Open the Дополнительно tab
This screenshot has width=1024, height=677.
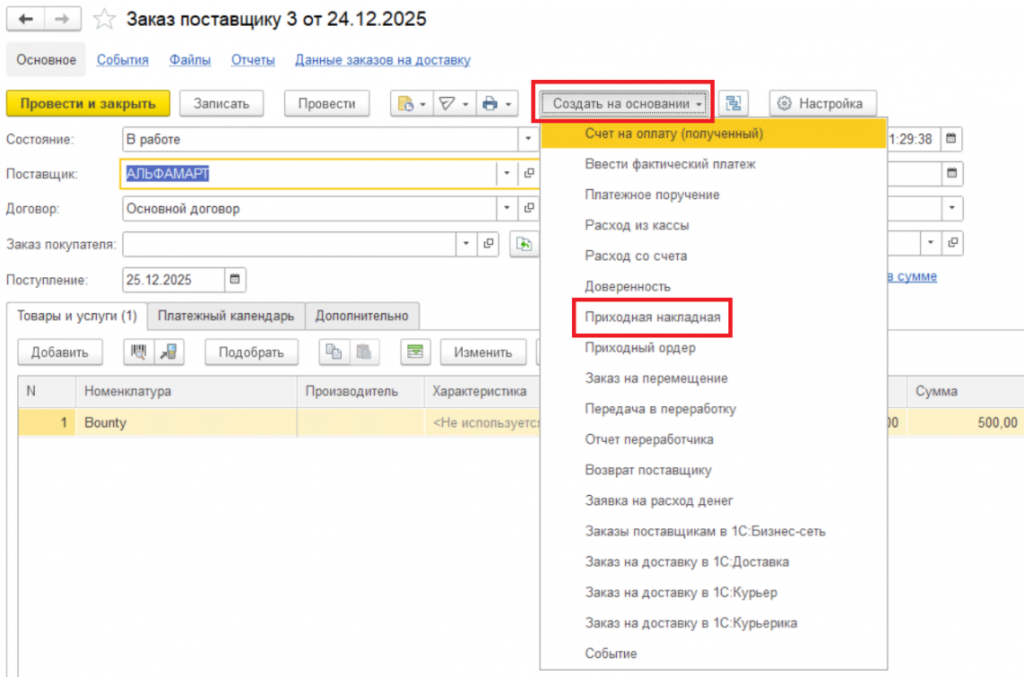362,316
